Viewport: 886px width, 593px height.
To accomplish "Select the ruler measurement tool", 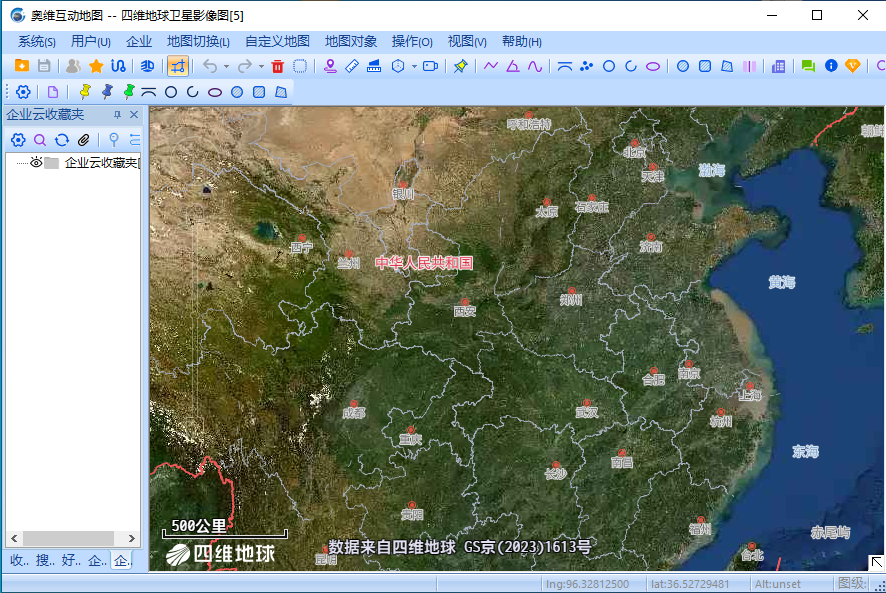I will coord(351,66).
